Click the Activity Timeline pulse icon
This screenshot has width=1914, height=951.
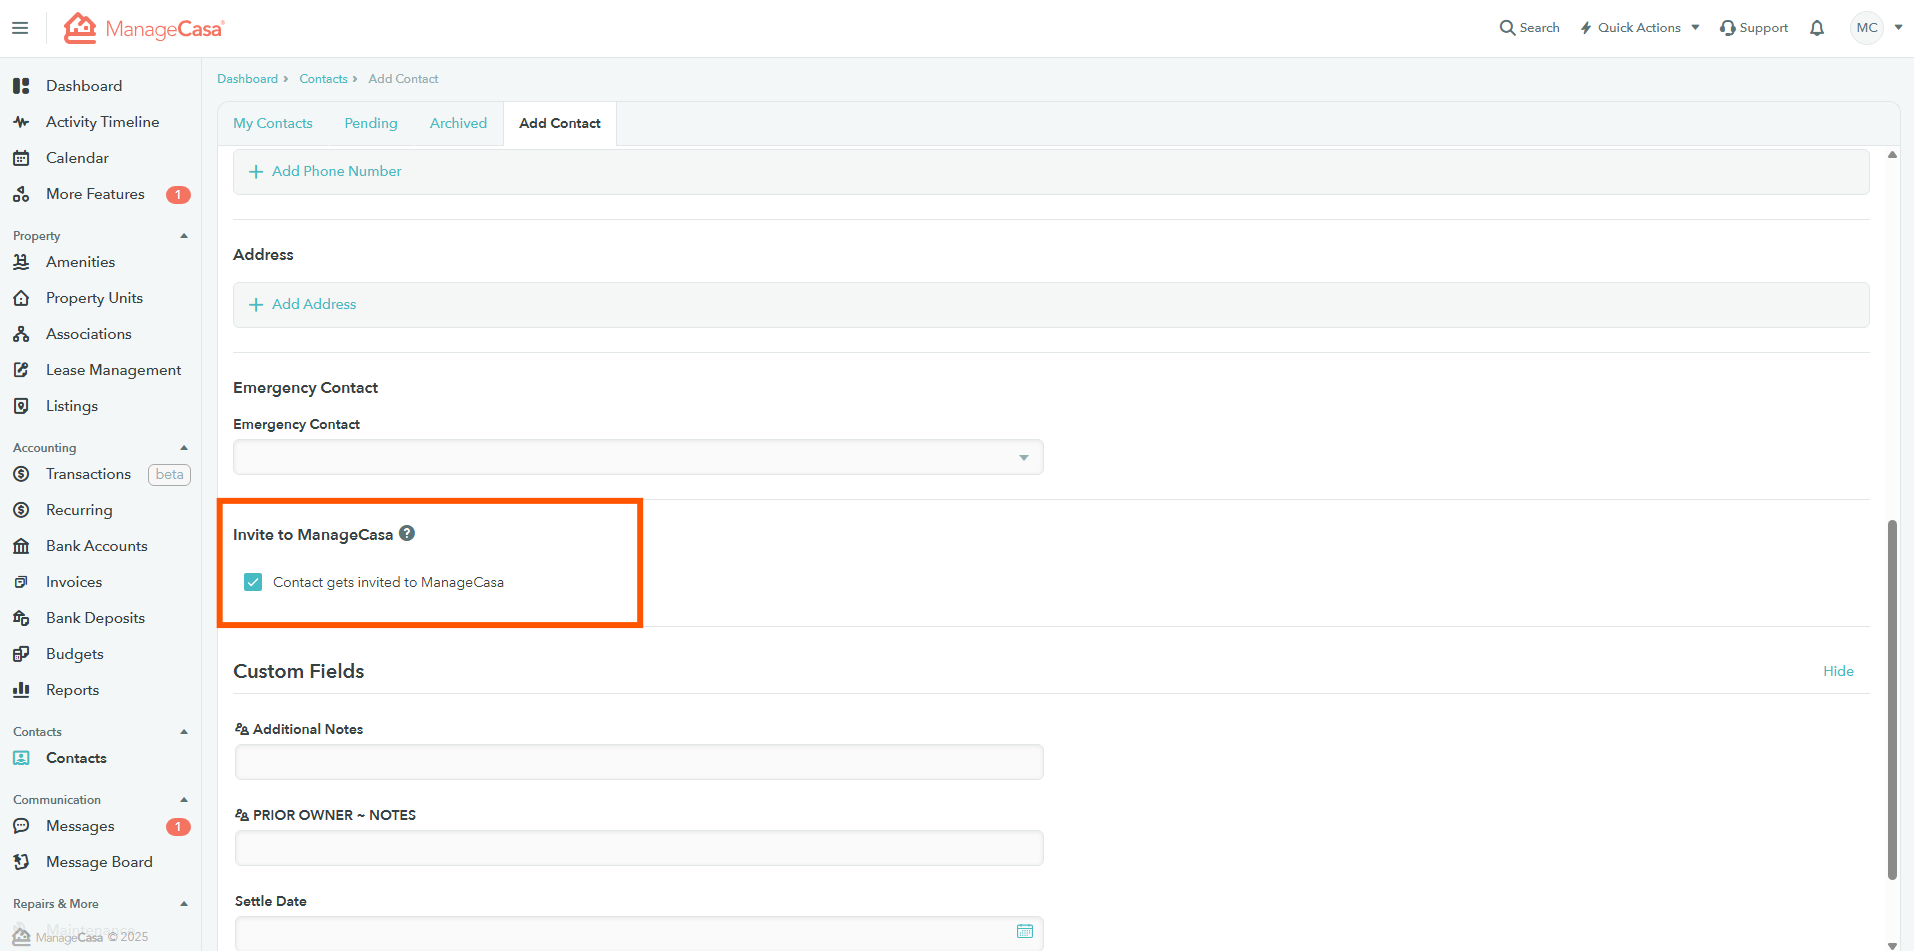21,122
